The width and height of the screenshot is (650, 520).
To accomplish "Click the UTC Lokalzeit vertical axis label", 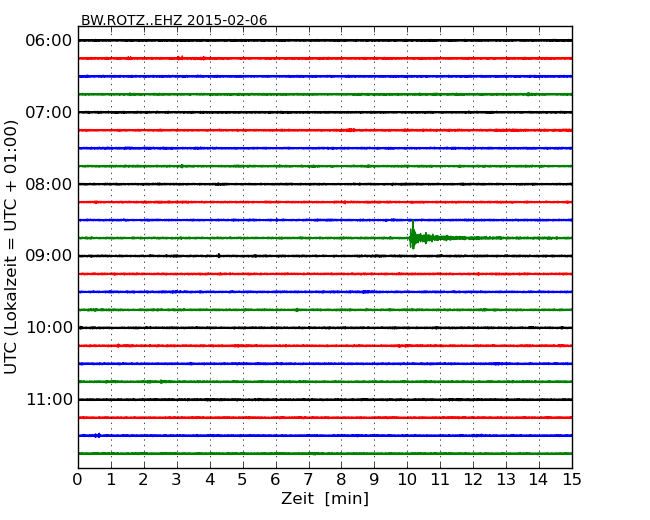I will tap(11, 247).
